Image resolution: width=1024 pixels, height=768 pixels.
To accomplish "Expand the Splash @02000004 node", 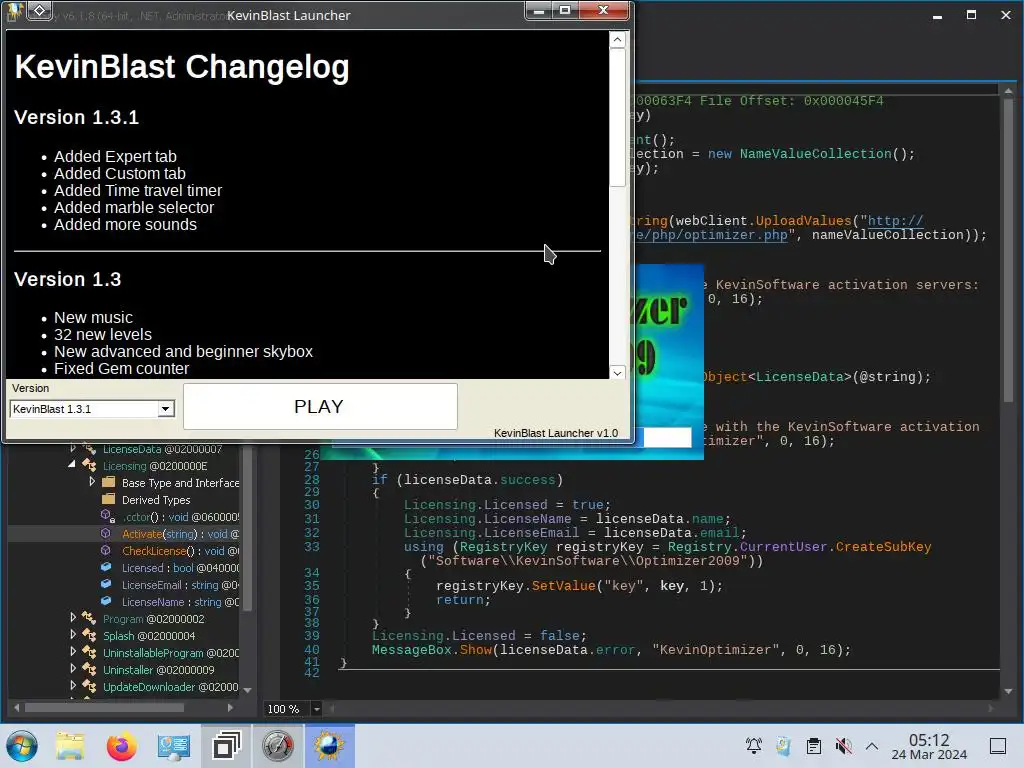I will [x=72, y=635].
